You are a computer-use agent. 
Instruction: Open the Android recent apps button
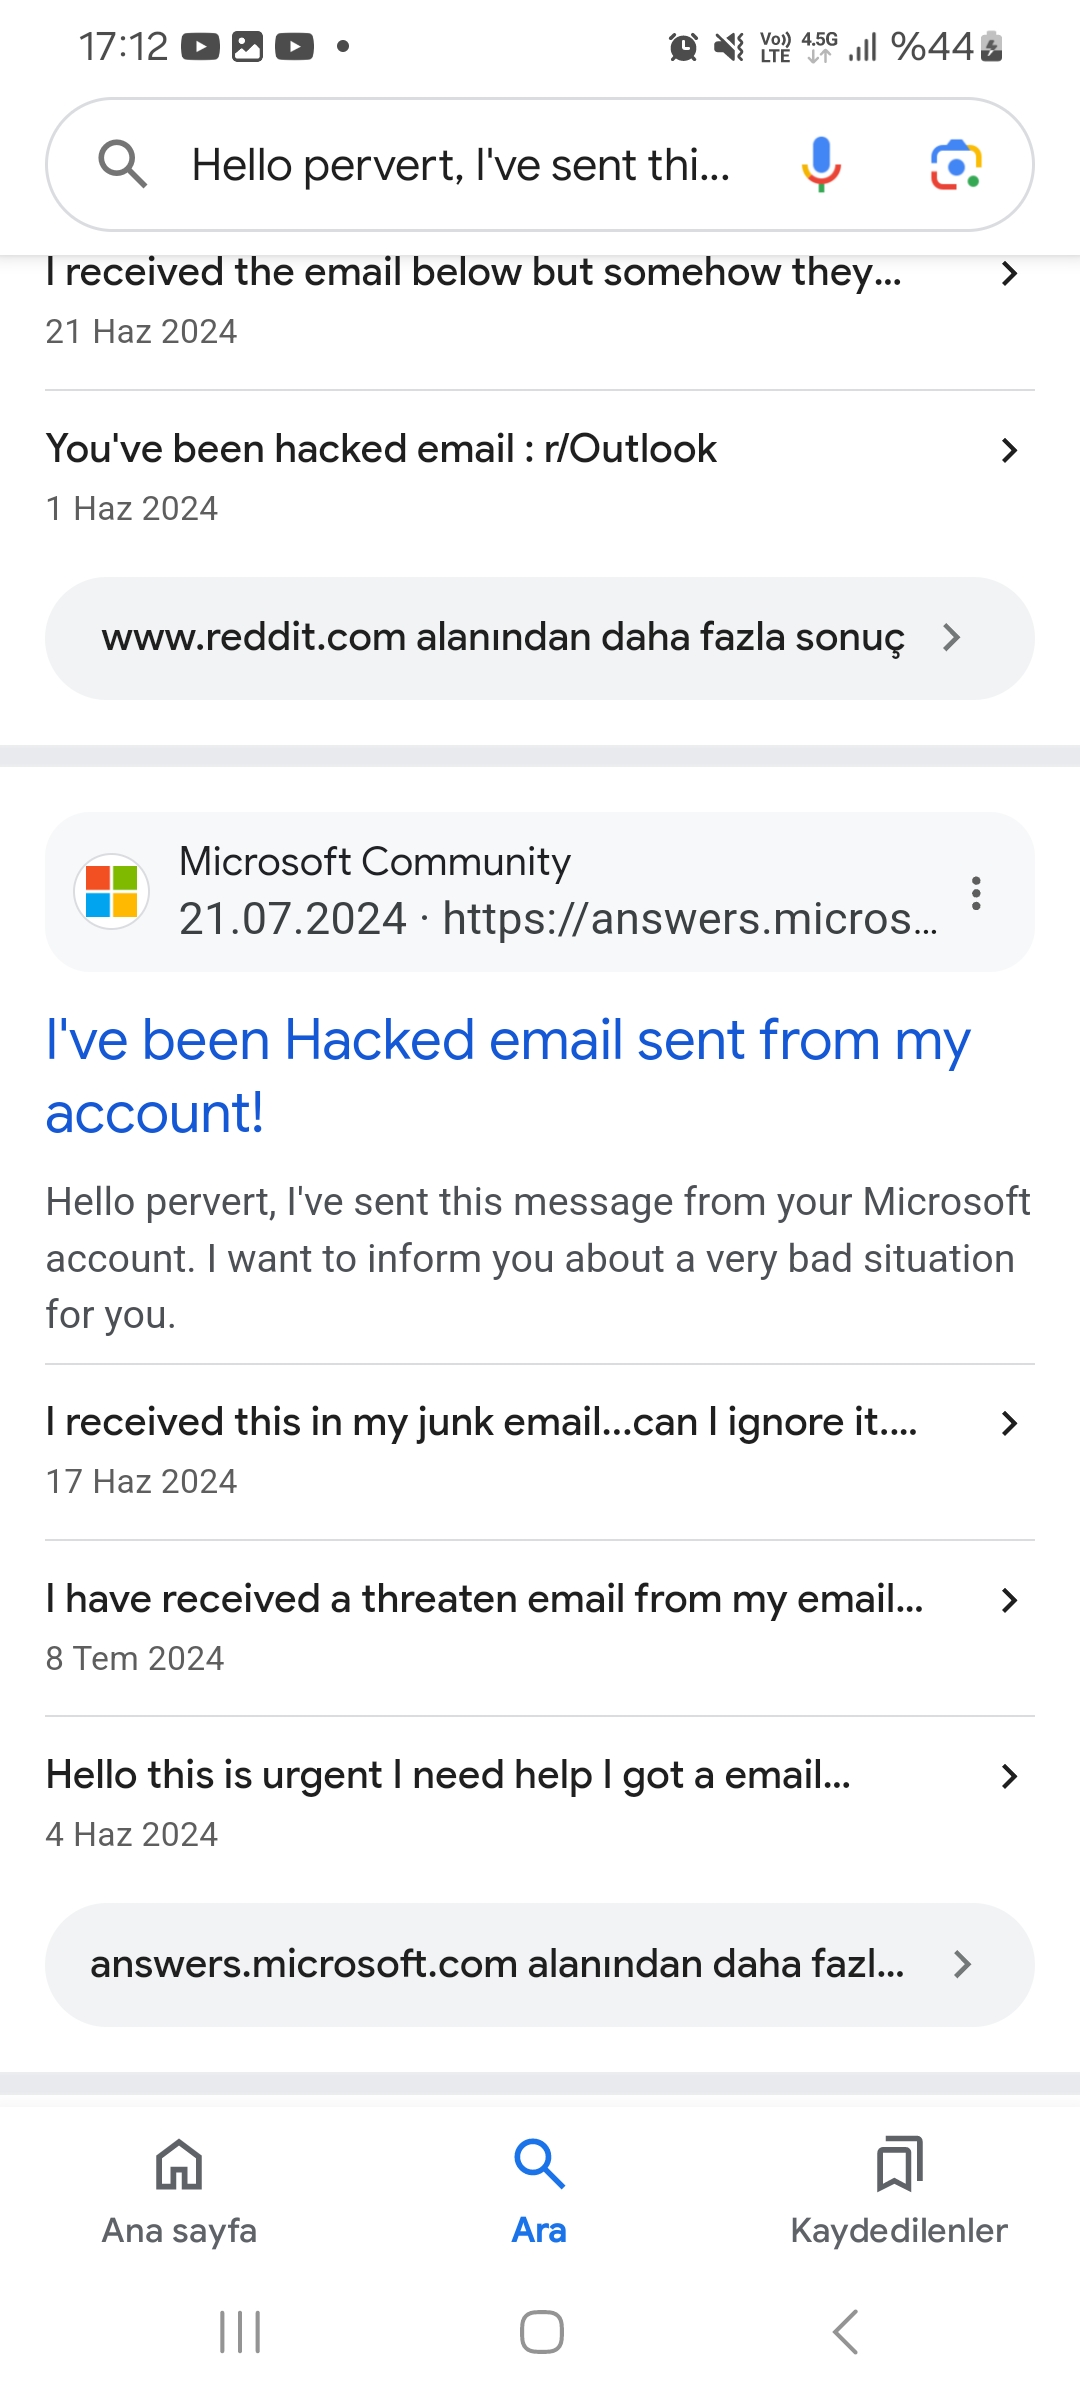point(240,2332)
